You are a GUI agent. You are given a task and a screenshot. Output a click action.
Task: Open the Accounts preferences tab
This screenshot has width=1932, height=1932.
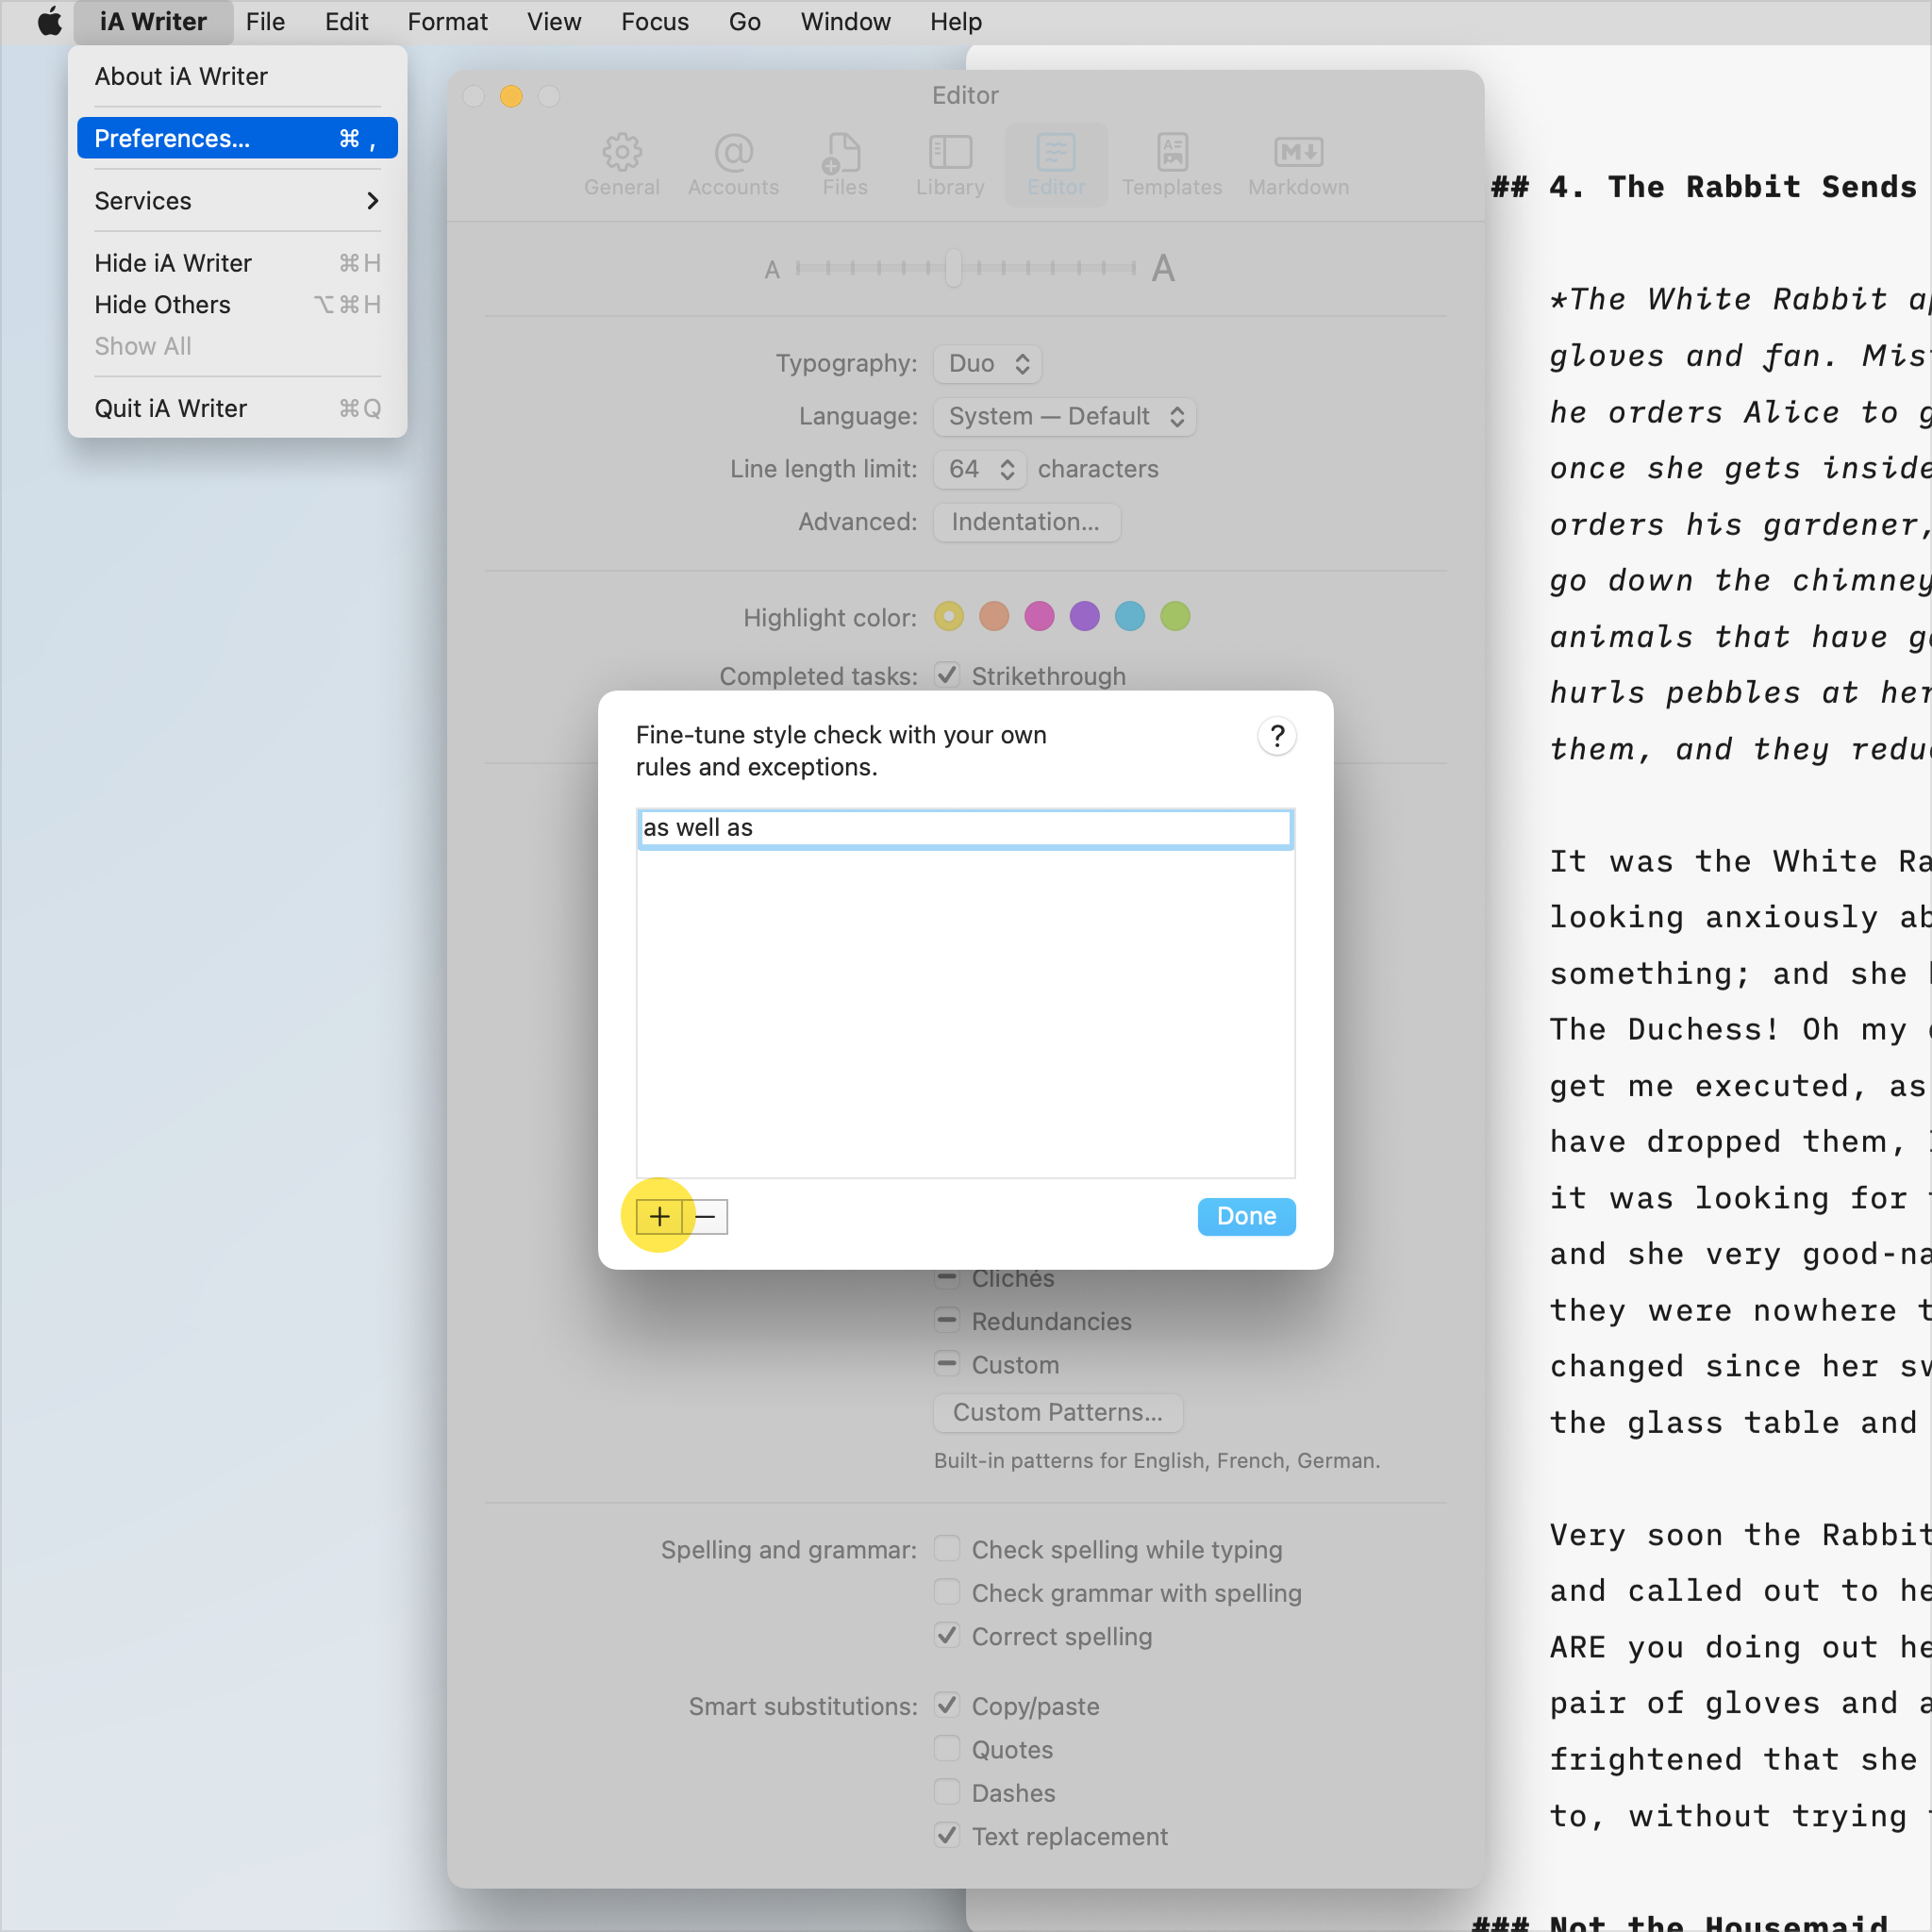(733, 165)
